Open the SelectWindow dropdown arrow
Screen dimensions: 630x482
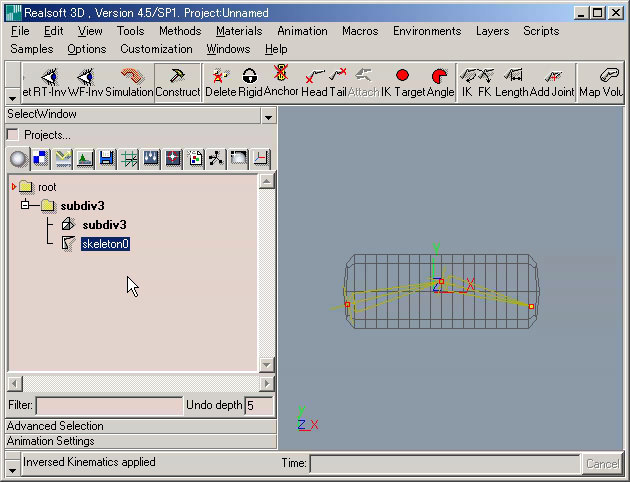268,116
